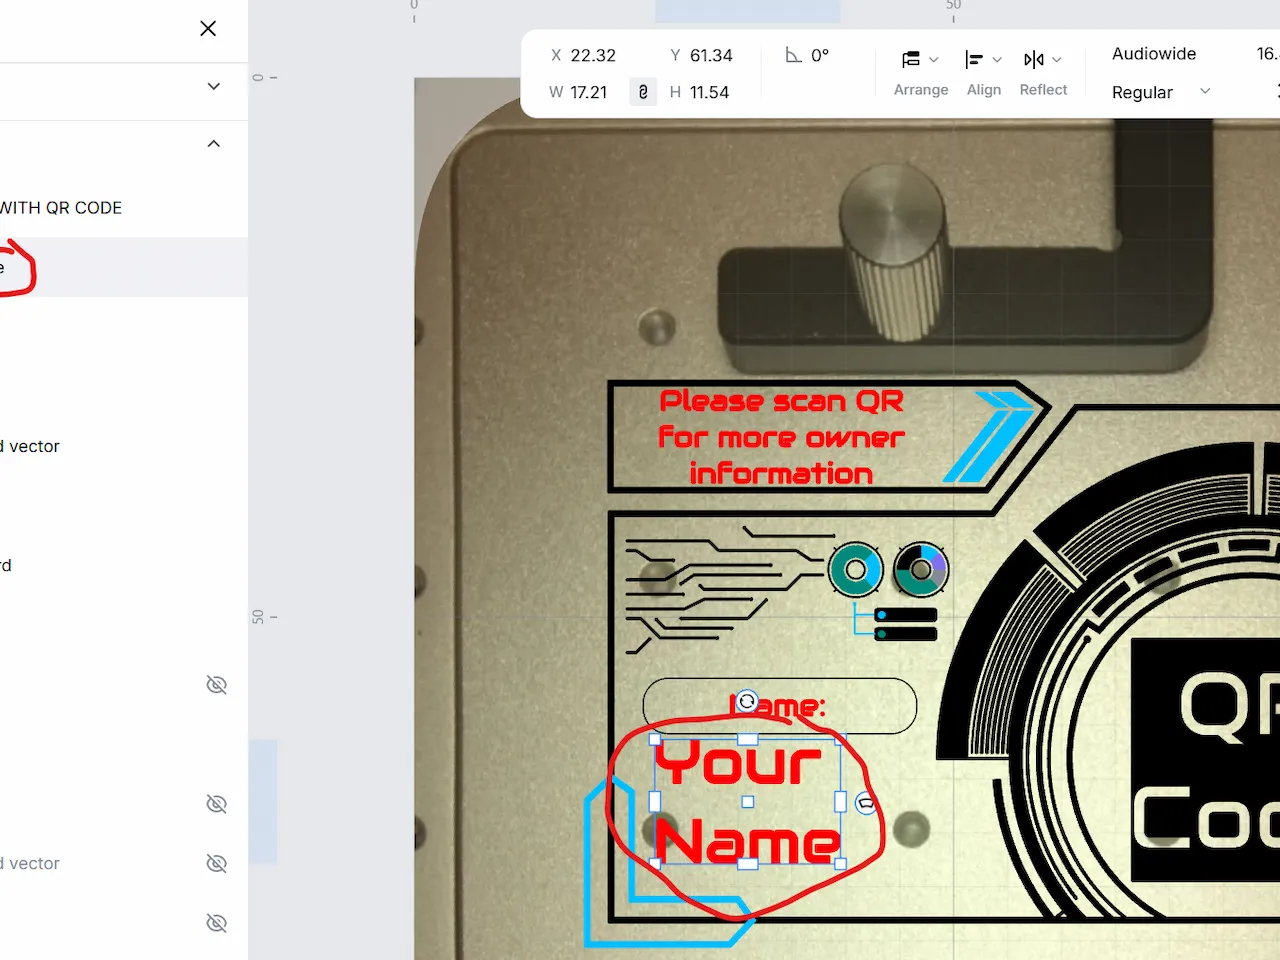Click the rotation angle field showing 0°
This screenshot has width=1280, height=960.
808,55
